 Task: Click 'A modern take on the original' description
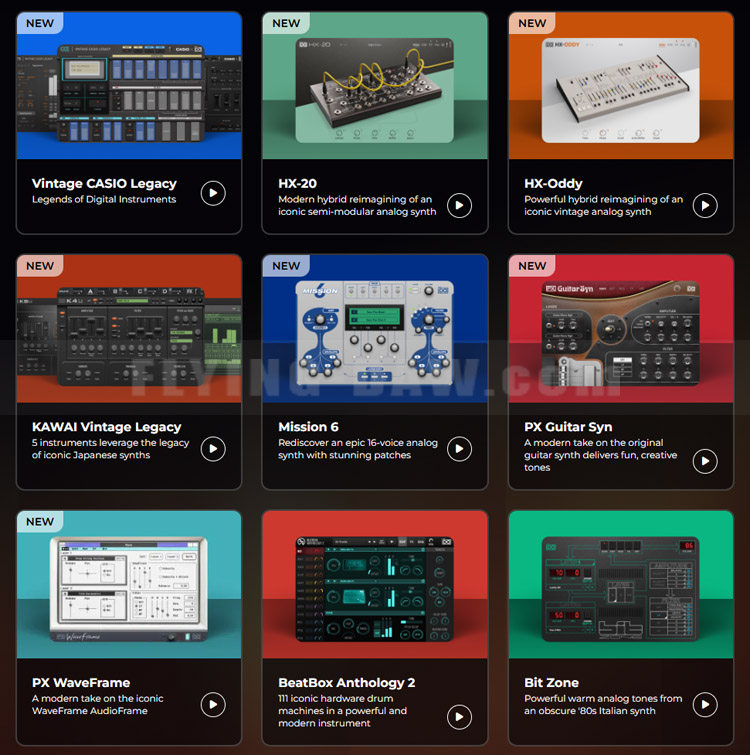click(601, 455)
